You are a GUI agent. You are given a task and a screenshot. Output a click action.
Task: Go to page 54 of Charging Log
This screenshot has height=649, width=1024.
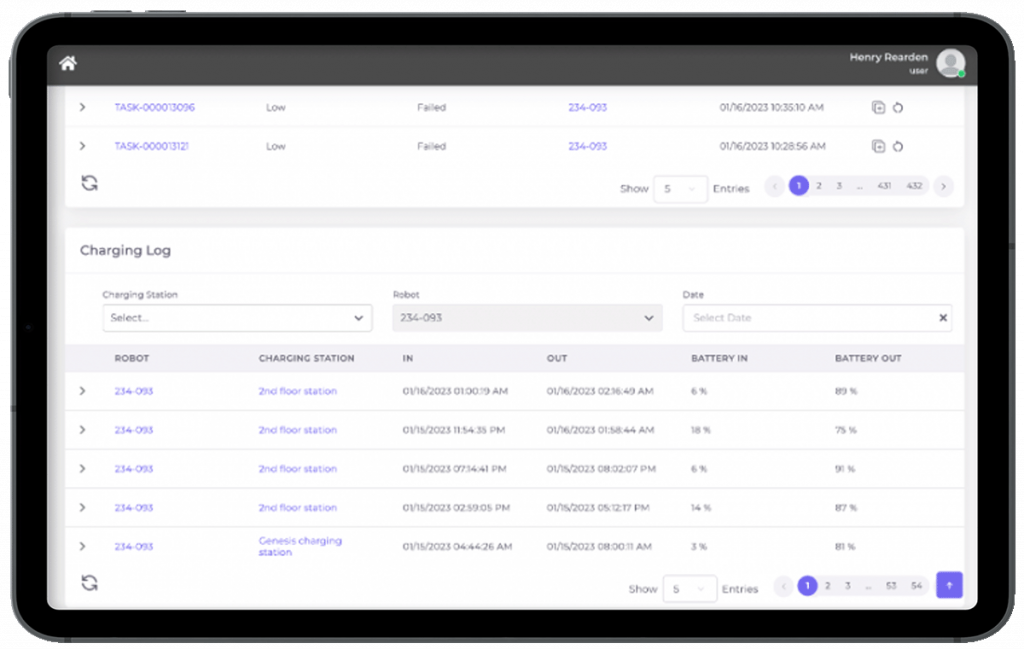pos(916,587)
